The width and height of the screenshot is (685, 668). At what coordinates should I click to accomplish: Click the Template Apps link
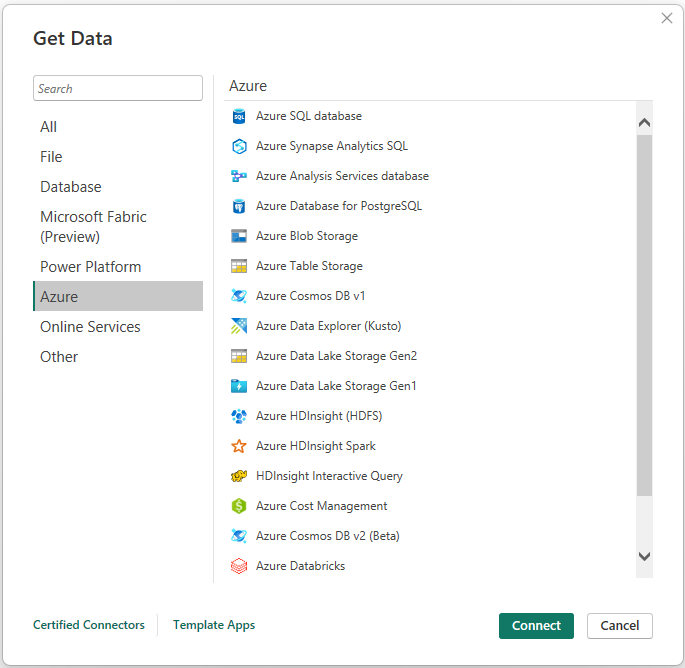point(214,625)
